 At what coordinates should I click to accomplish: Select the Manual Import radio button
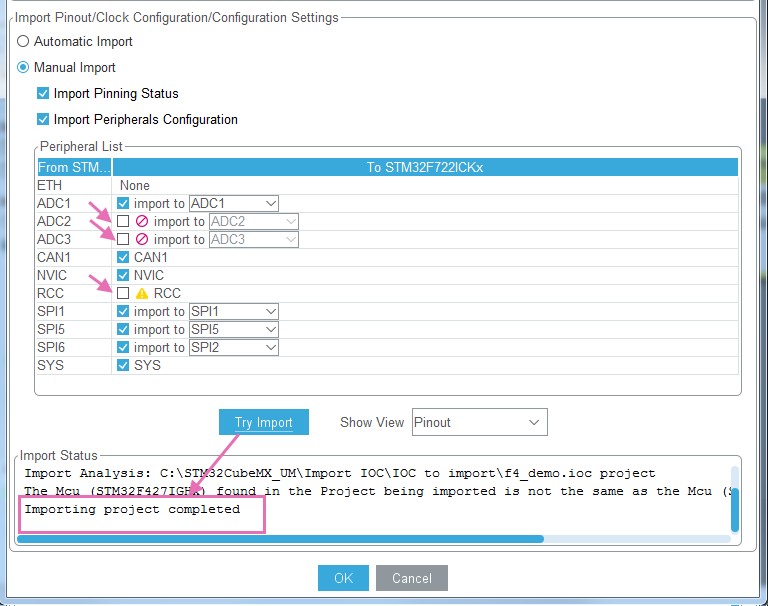[23, 67]
